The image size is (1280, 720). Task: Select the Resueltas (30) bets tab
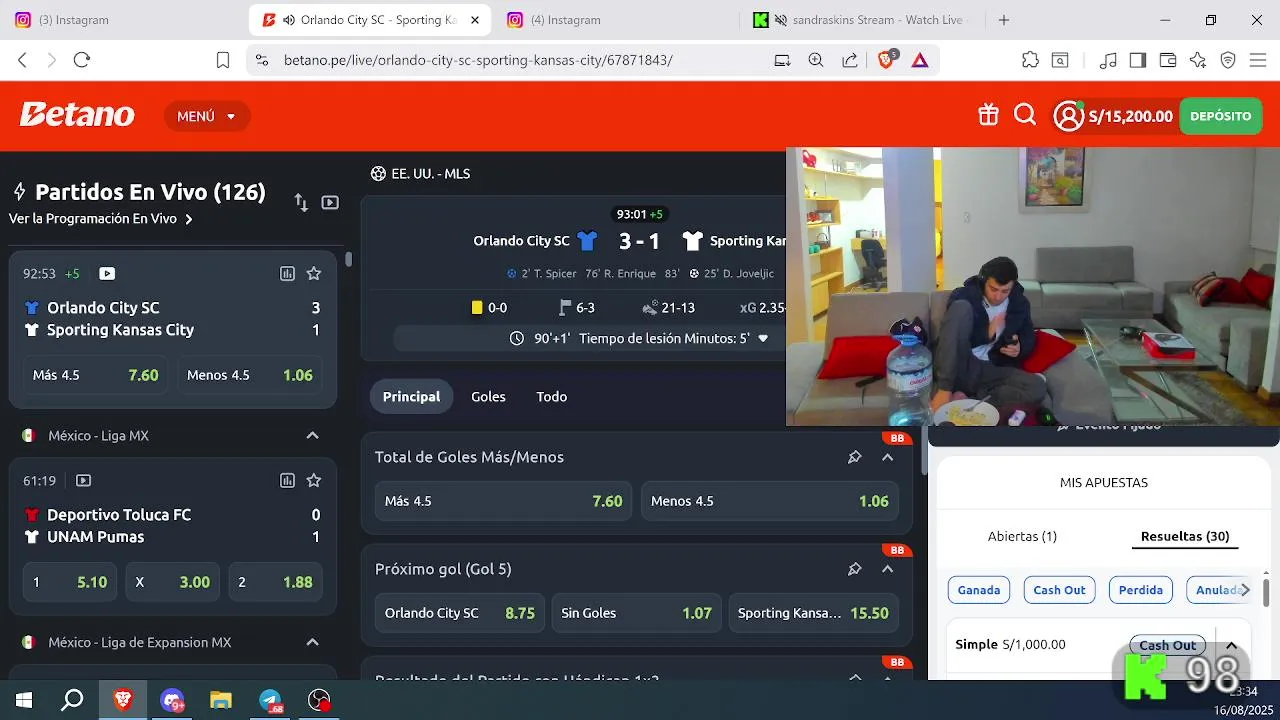[x=1185, y=536]
